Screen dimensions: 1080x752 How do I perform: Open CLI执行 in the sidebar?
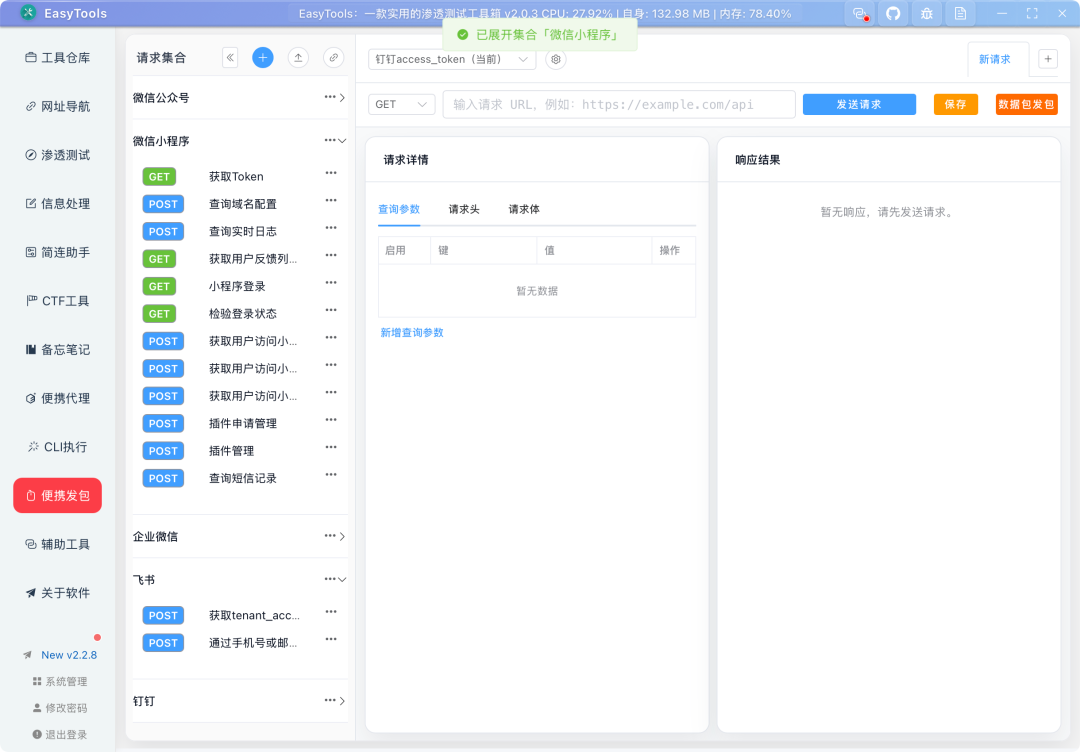58,447
